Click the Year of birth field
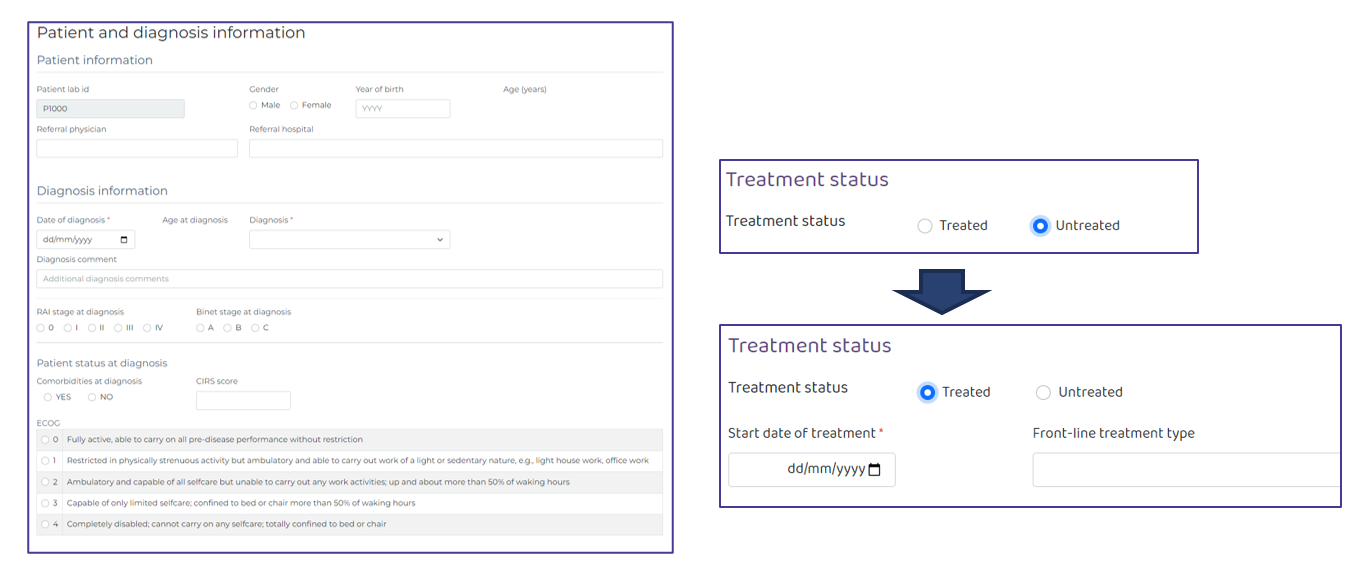Screen dimensions: 1358x567 pyautogui.click(x=402, y=109)
